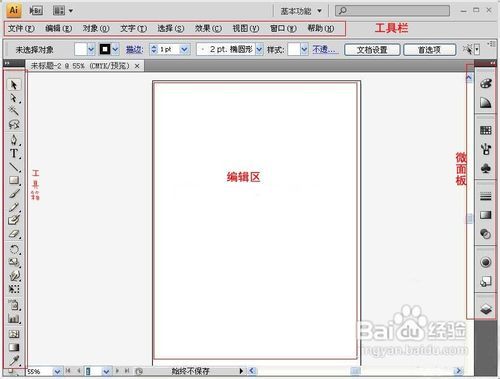Open the artboard number dropdown

pos(106,371)
